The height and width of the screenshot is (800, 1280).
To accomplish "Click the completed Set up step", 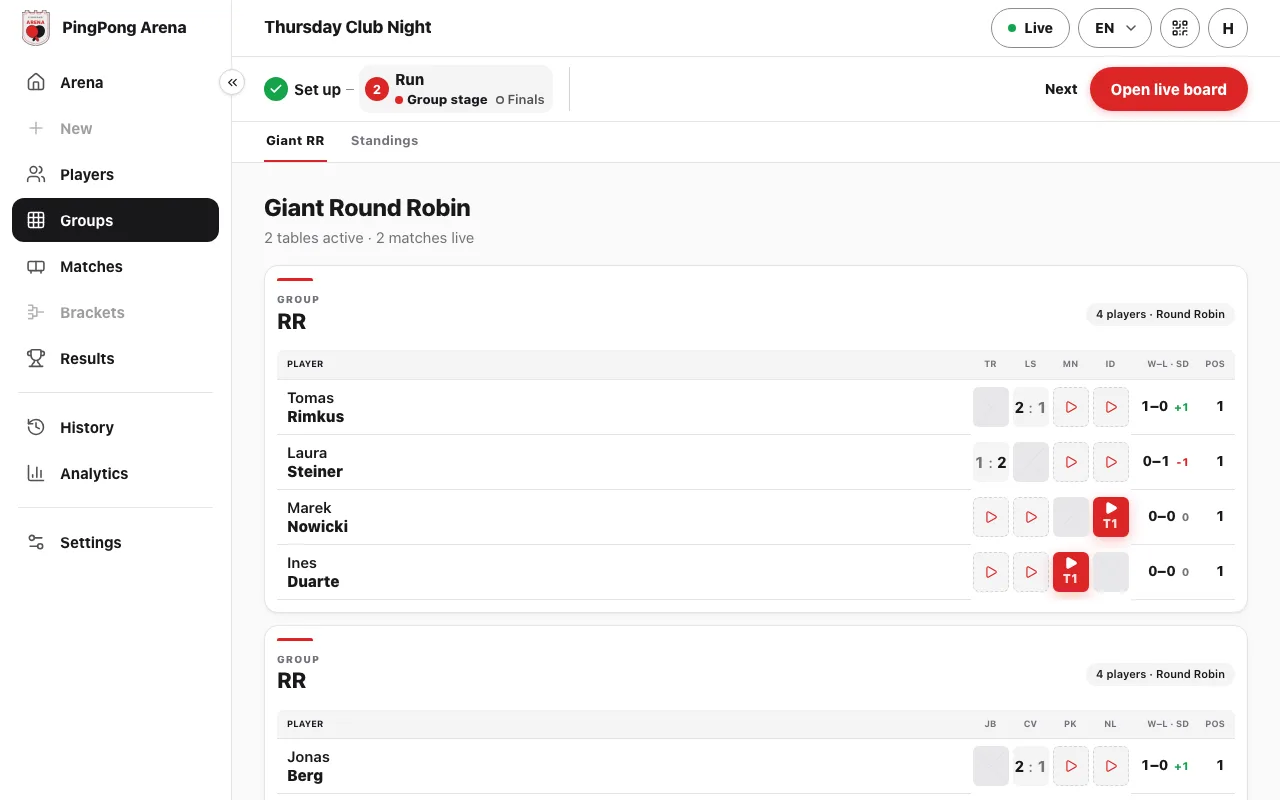I will 303,89.
